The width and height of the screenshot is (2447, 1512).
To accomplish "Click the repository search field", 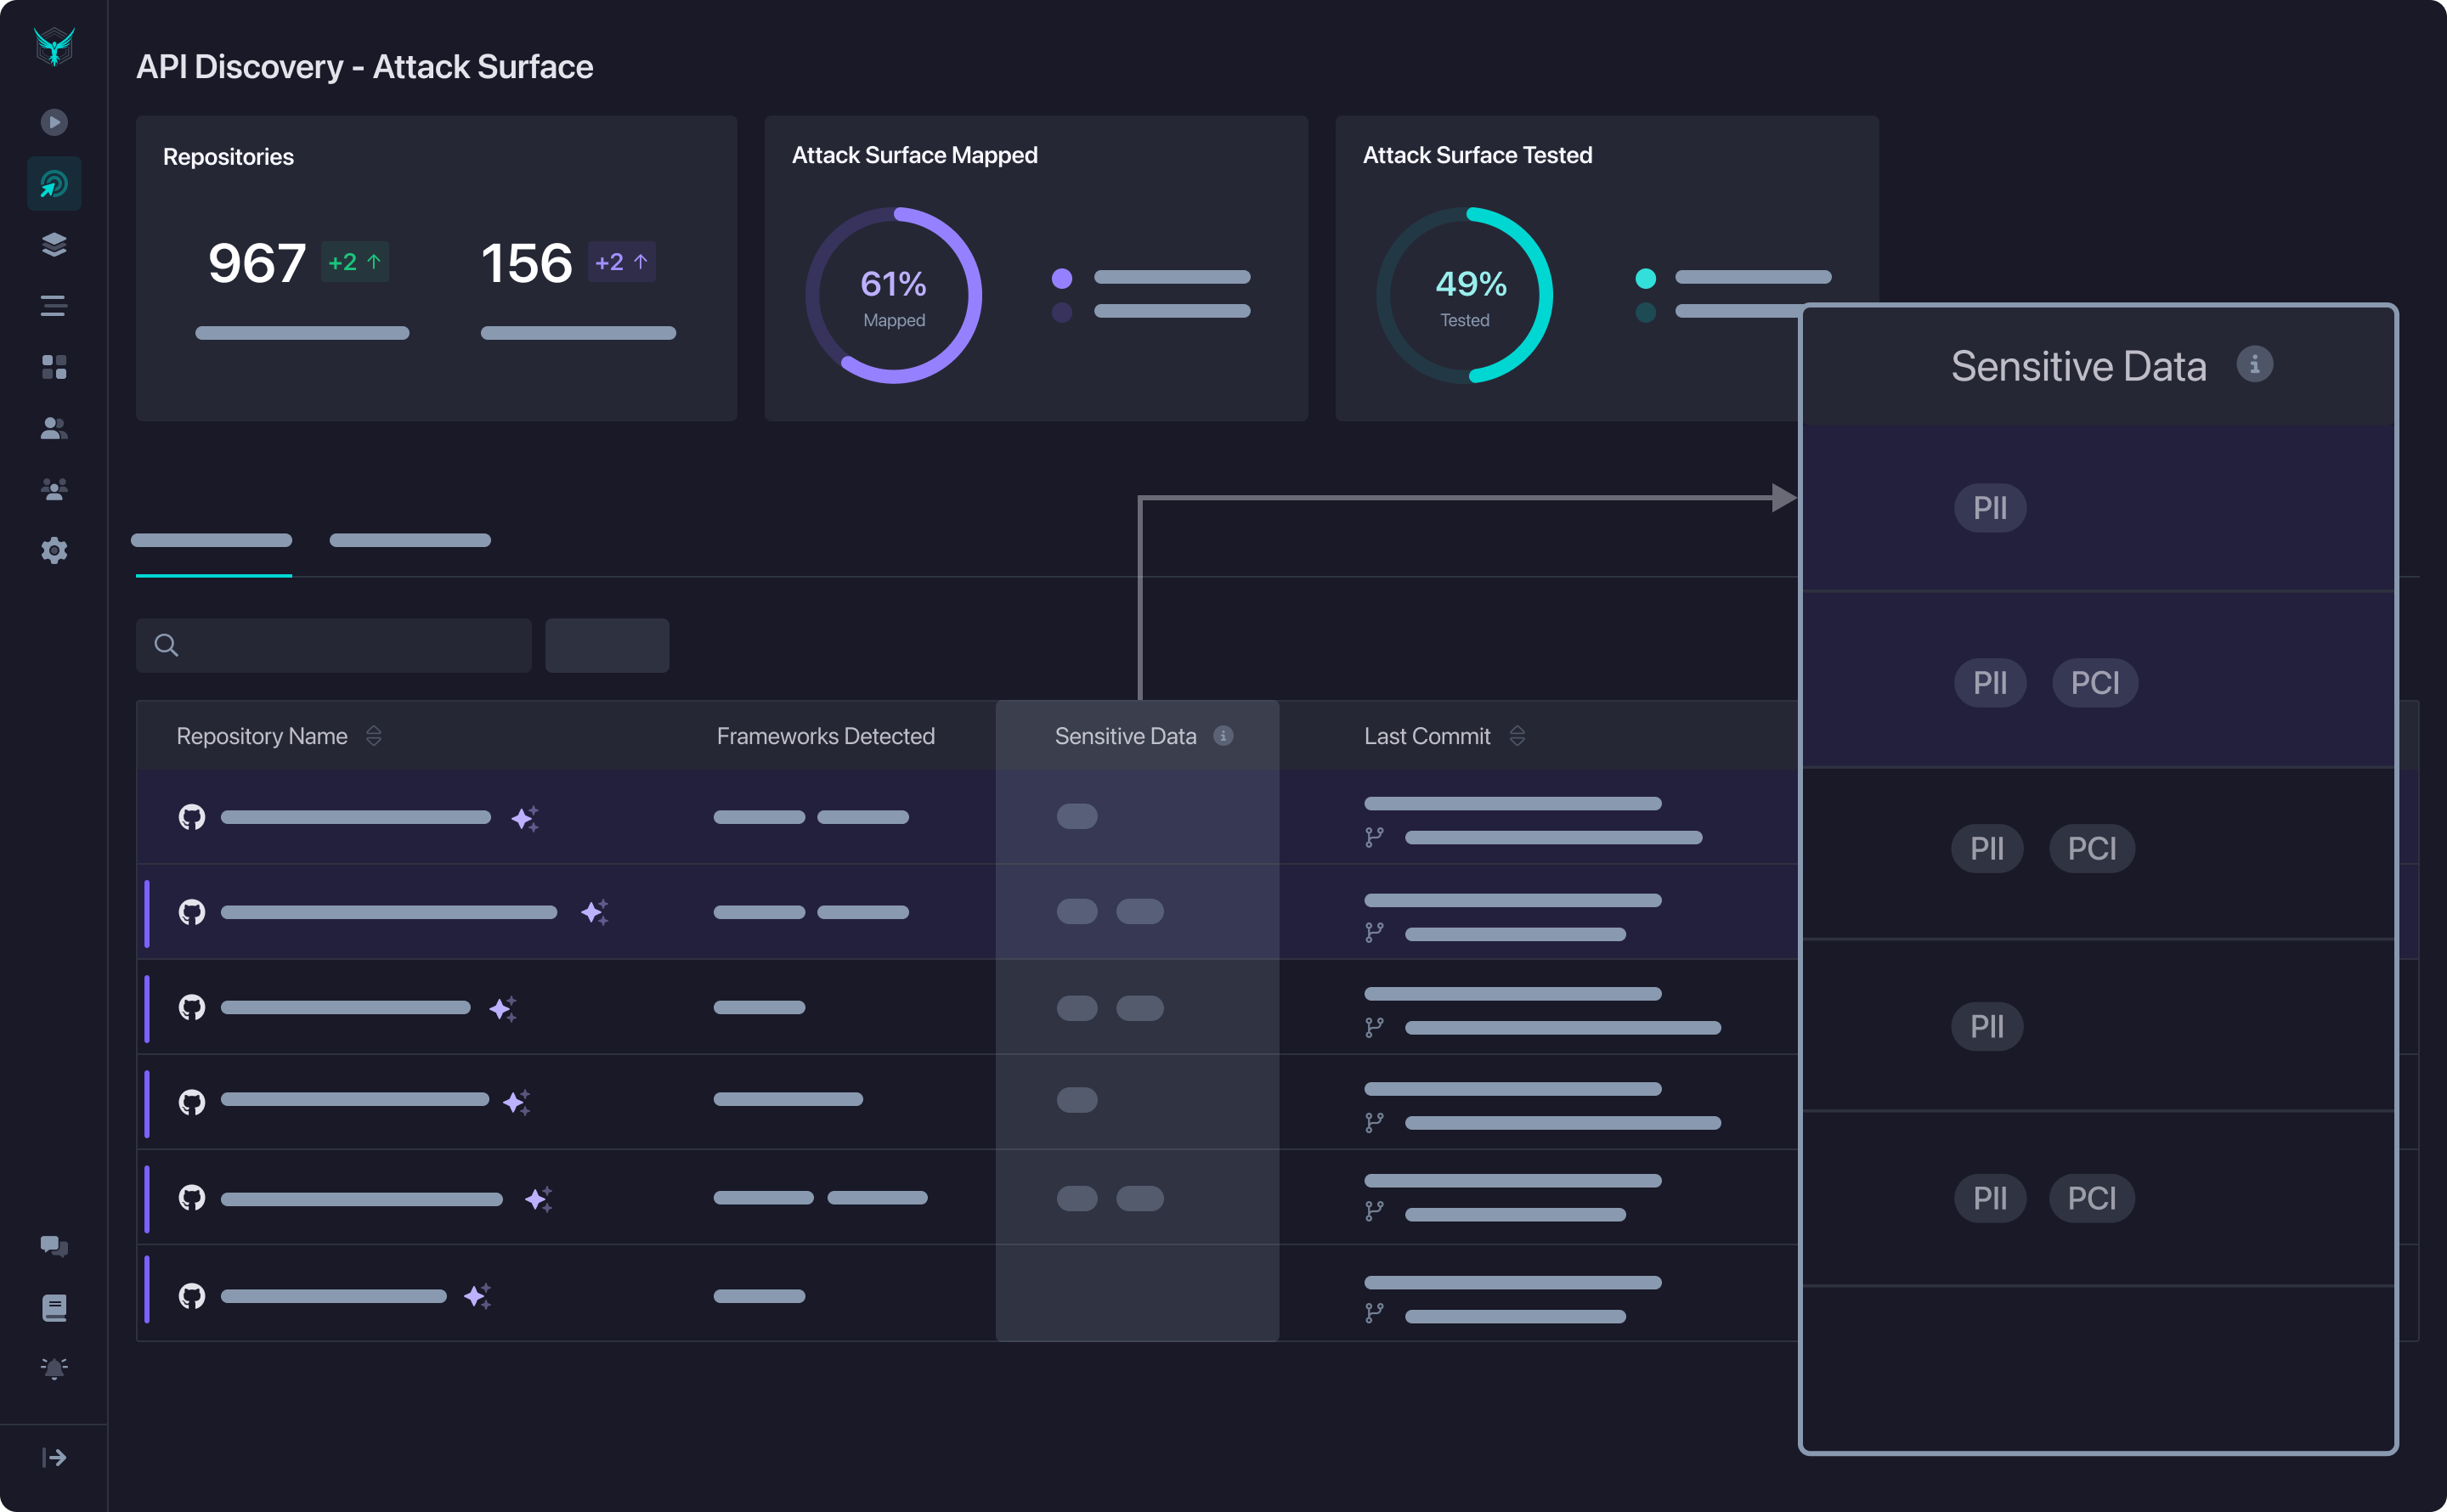I will click(x=334, y=645).
